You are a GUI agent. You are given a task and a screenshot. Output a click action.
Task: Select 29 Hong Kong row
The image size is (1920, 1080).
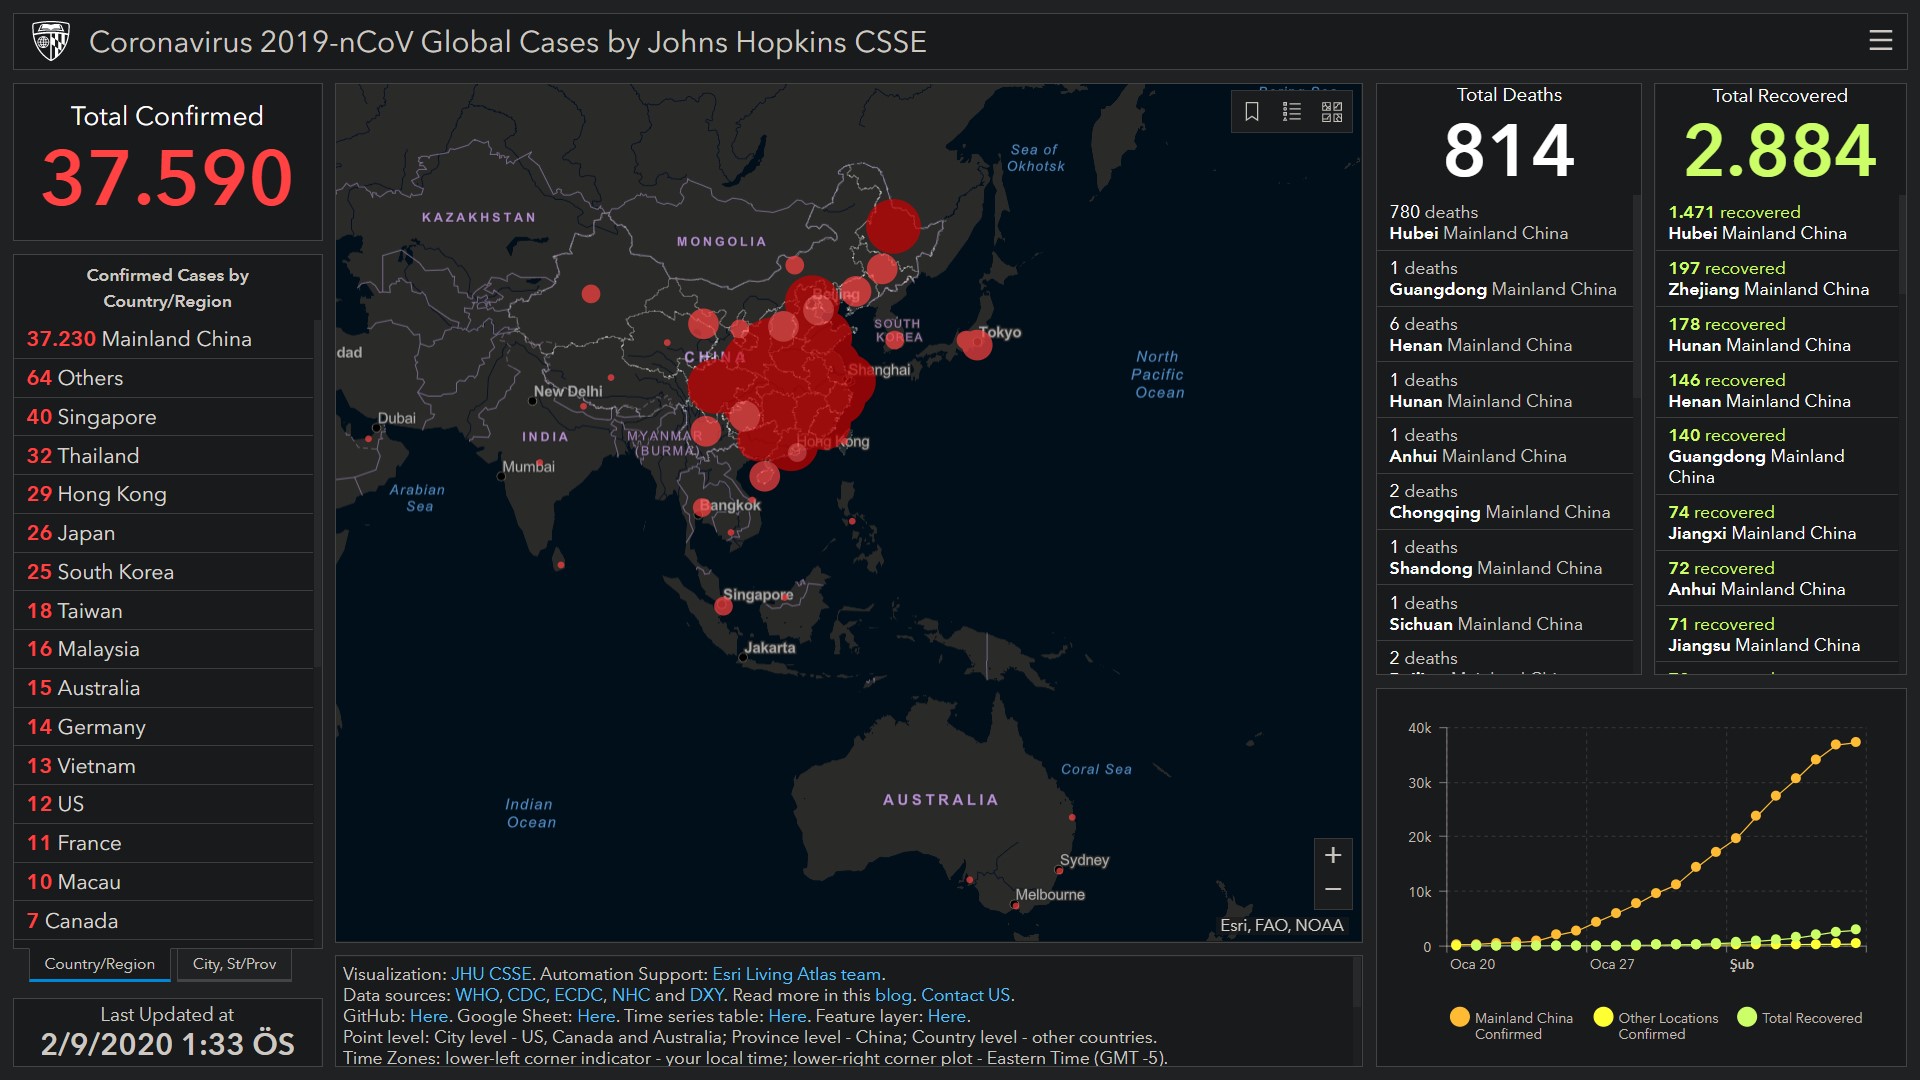[x=164, y=494]
